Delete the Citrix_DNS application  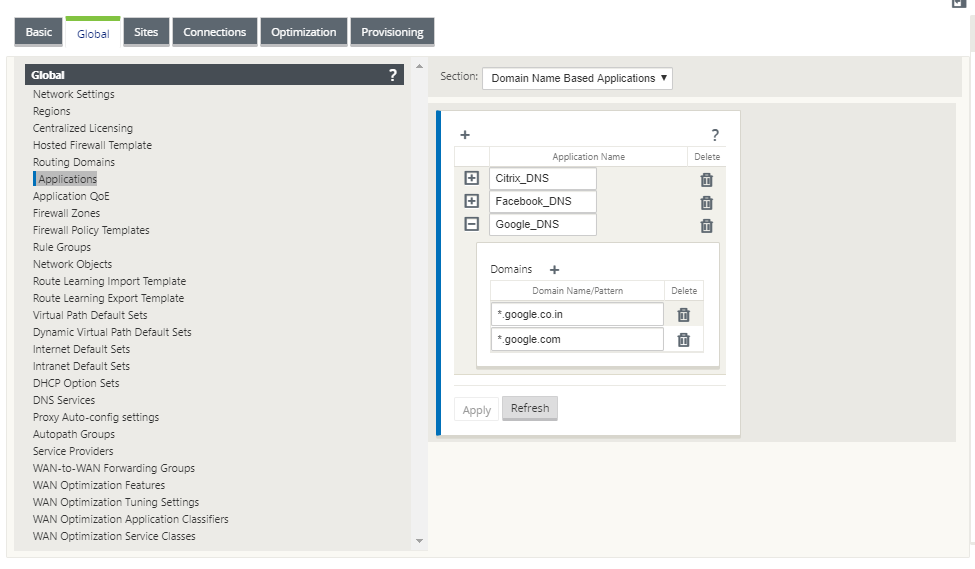coord(706,180)
